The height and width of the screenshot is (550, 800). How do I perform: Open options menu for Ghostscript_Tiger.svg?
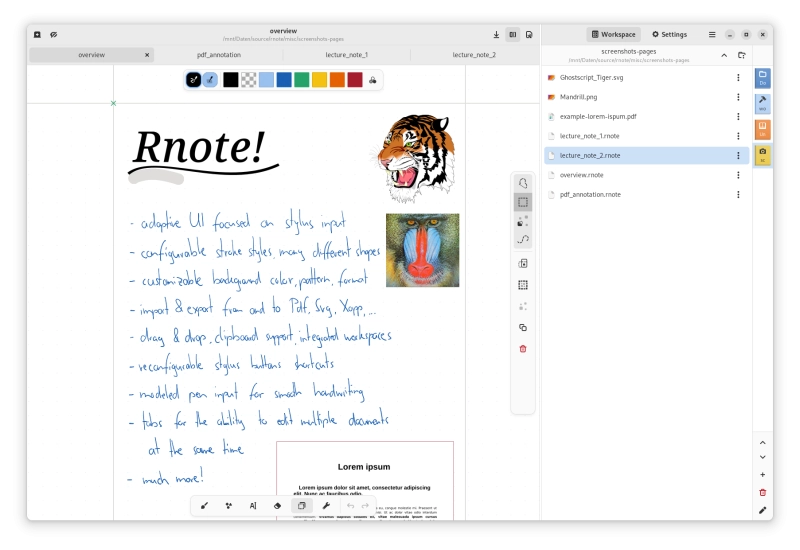coord(738,78)
